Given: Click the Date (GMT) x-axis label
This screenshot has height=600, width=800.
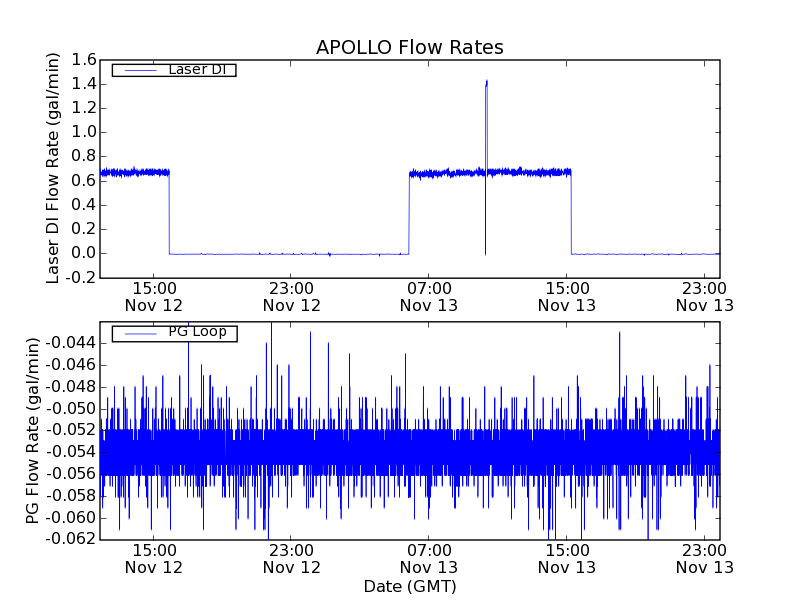Looking at the screenshot, I should point(409,586).
